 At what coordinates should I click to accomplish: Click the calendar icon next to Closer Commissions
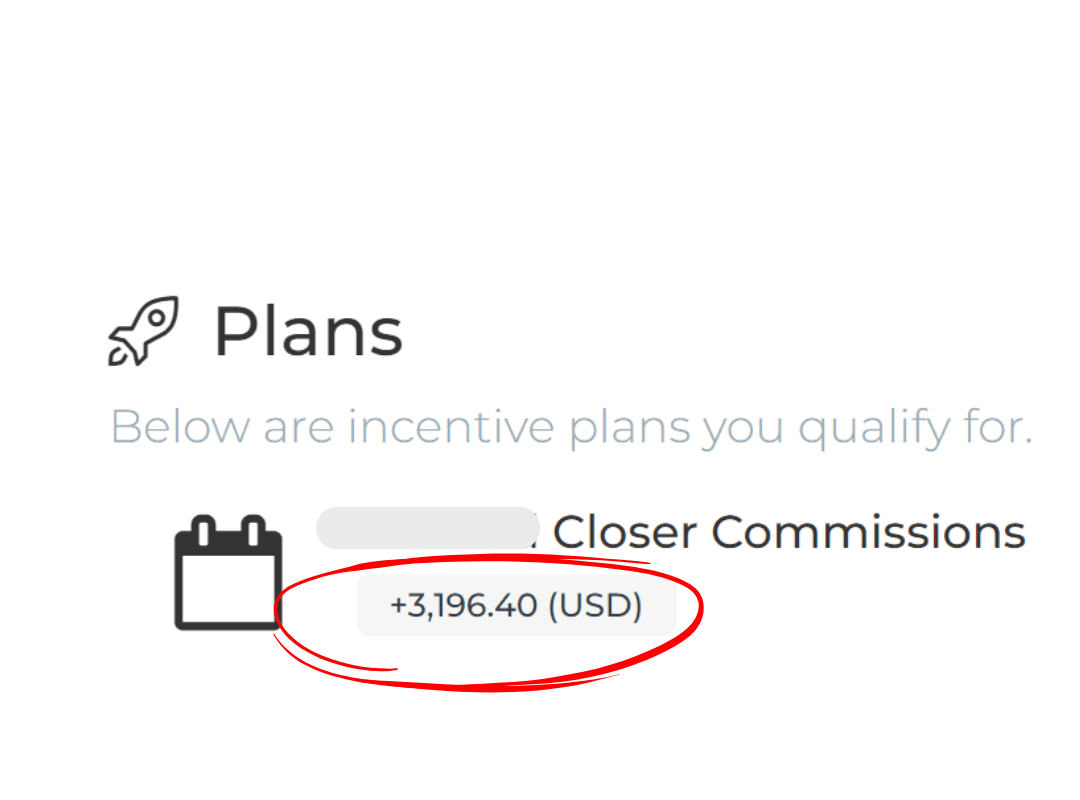pyautogui.click(x=228, y=573)
